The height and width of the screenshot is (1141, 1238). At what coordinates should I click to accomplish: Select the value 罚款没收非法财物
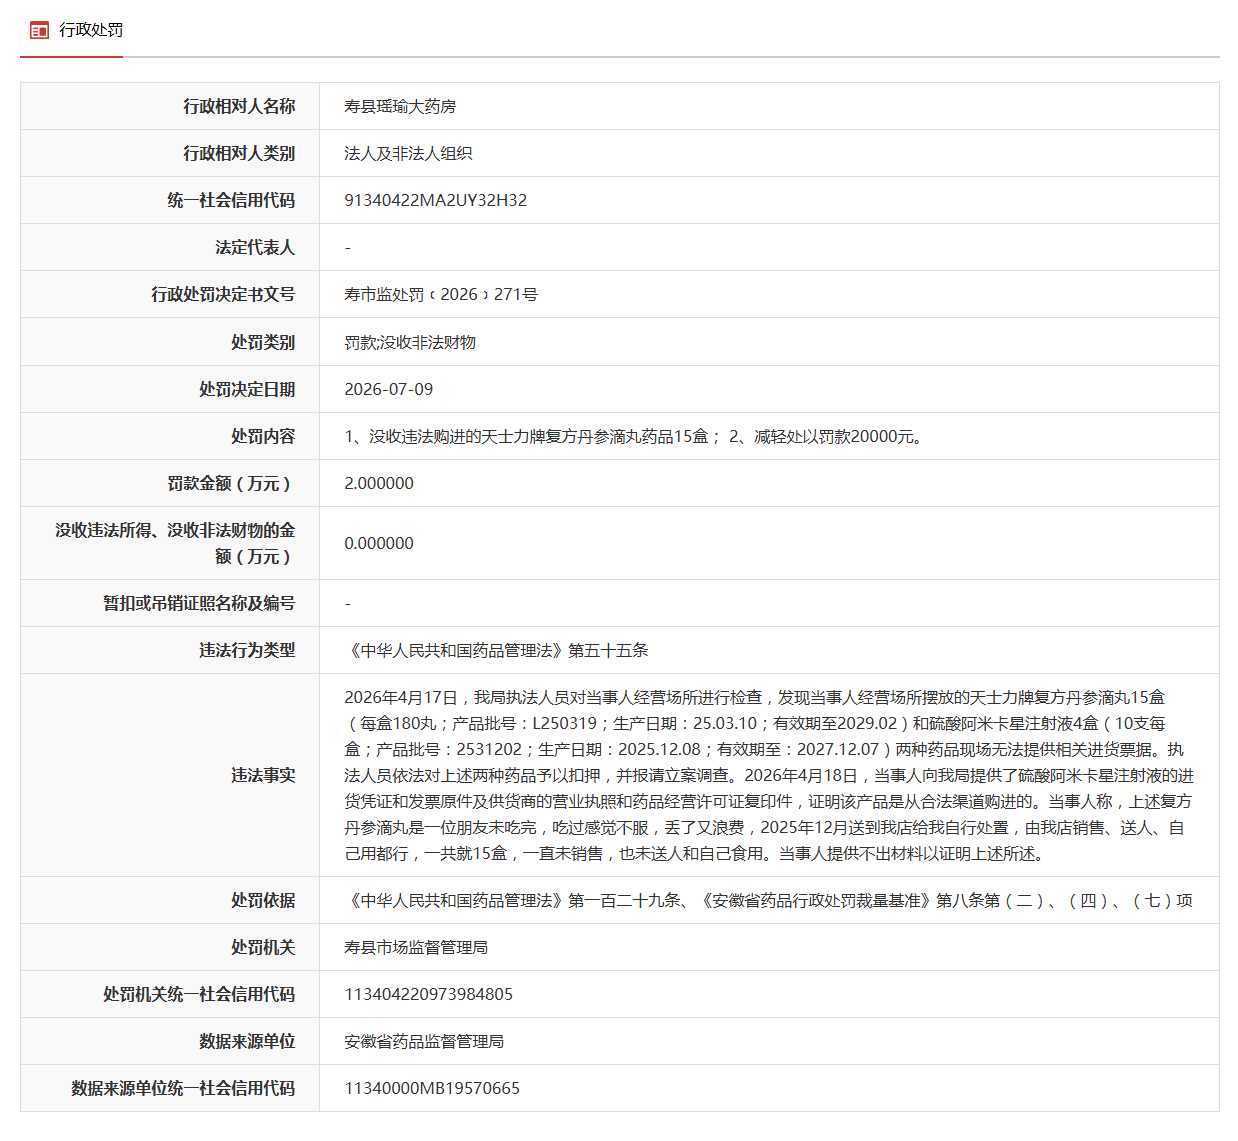[410, 342]
